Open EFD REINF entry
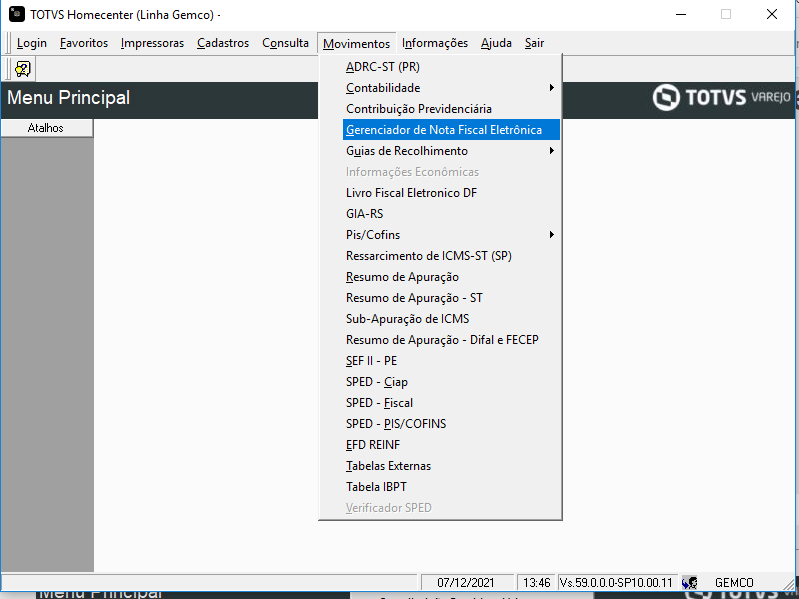 (440, 445)
